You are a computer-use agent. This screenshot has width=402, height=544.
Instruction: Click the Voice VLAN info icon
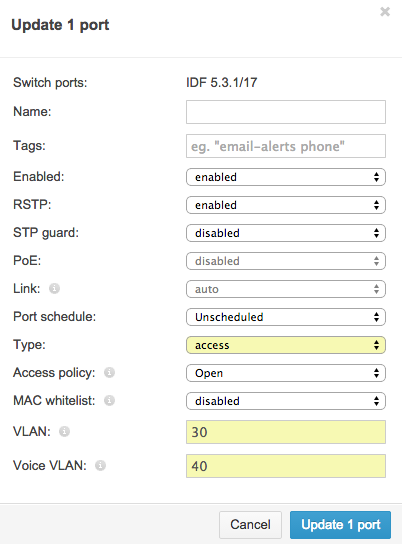101,465
